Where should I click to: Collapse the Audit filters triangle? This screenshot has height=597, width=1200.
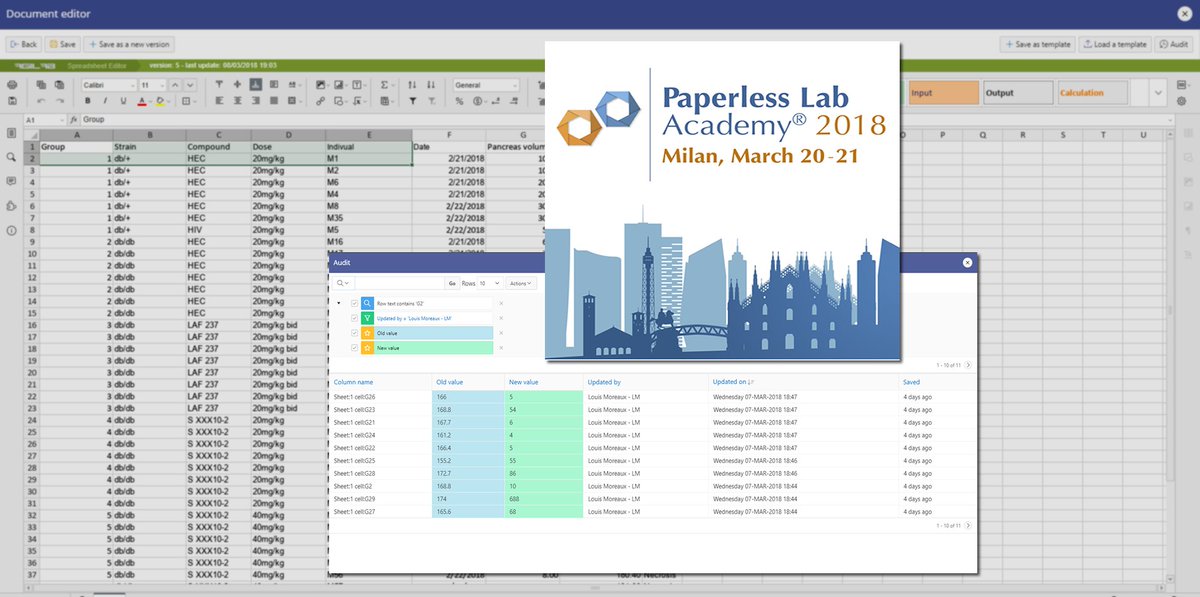(x=339, y=303)
